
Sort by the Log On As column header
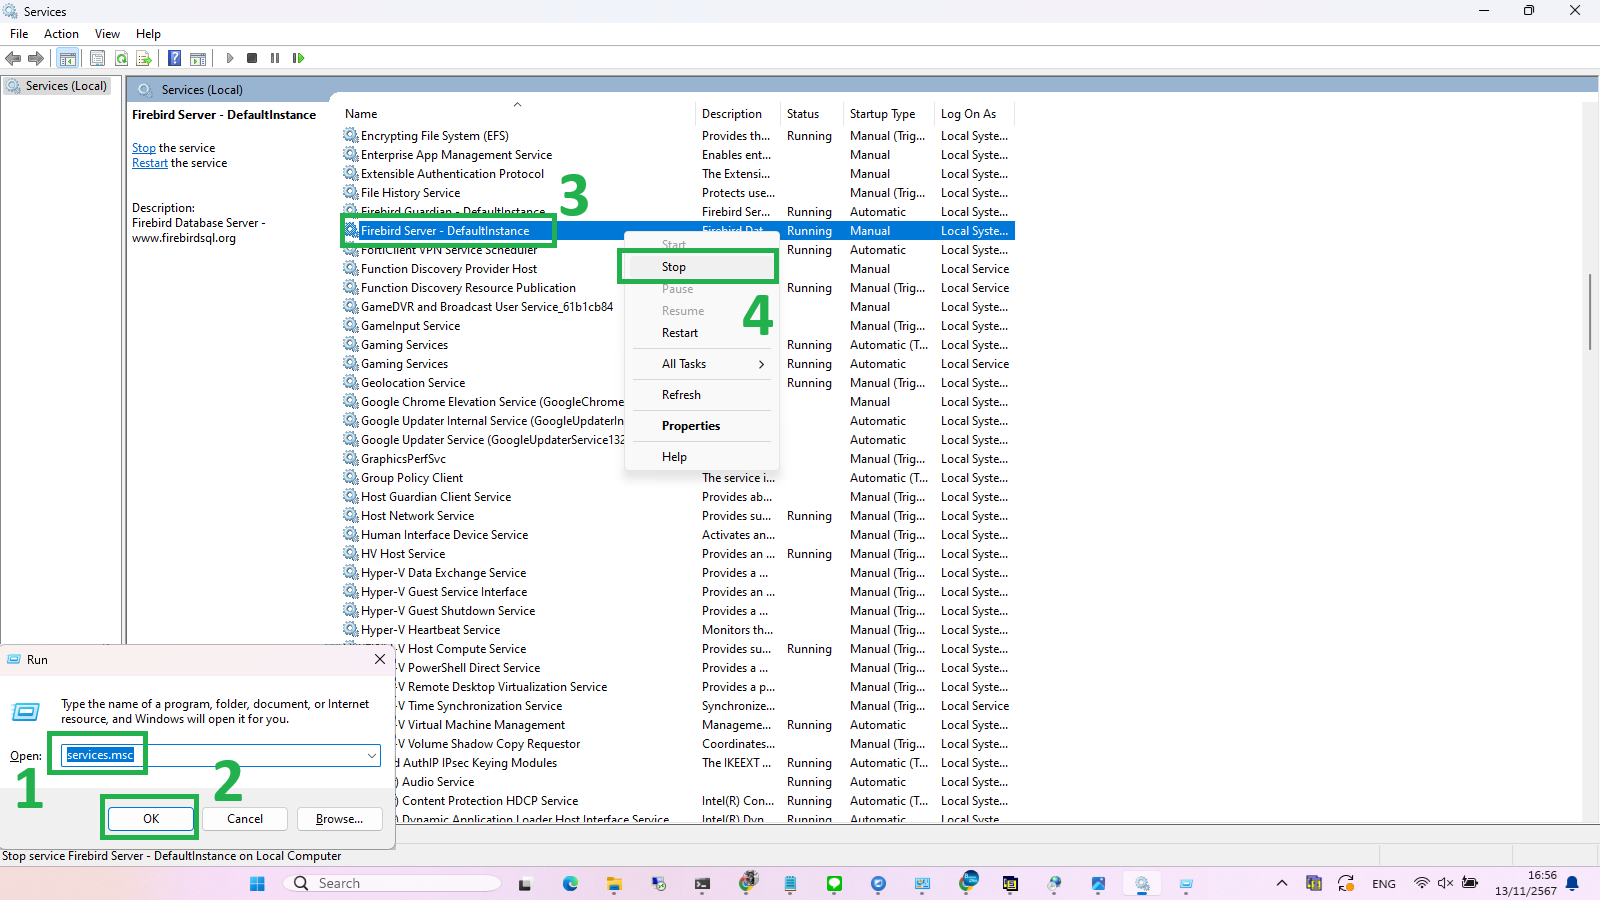(x=974, y=114)
